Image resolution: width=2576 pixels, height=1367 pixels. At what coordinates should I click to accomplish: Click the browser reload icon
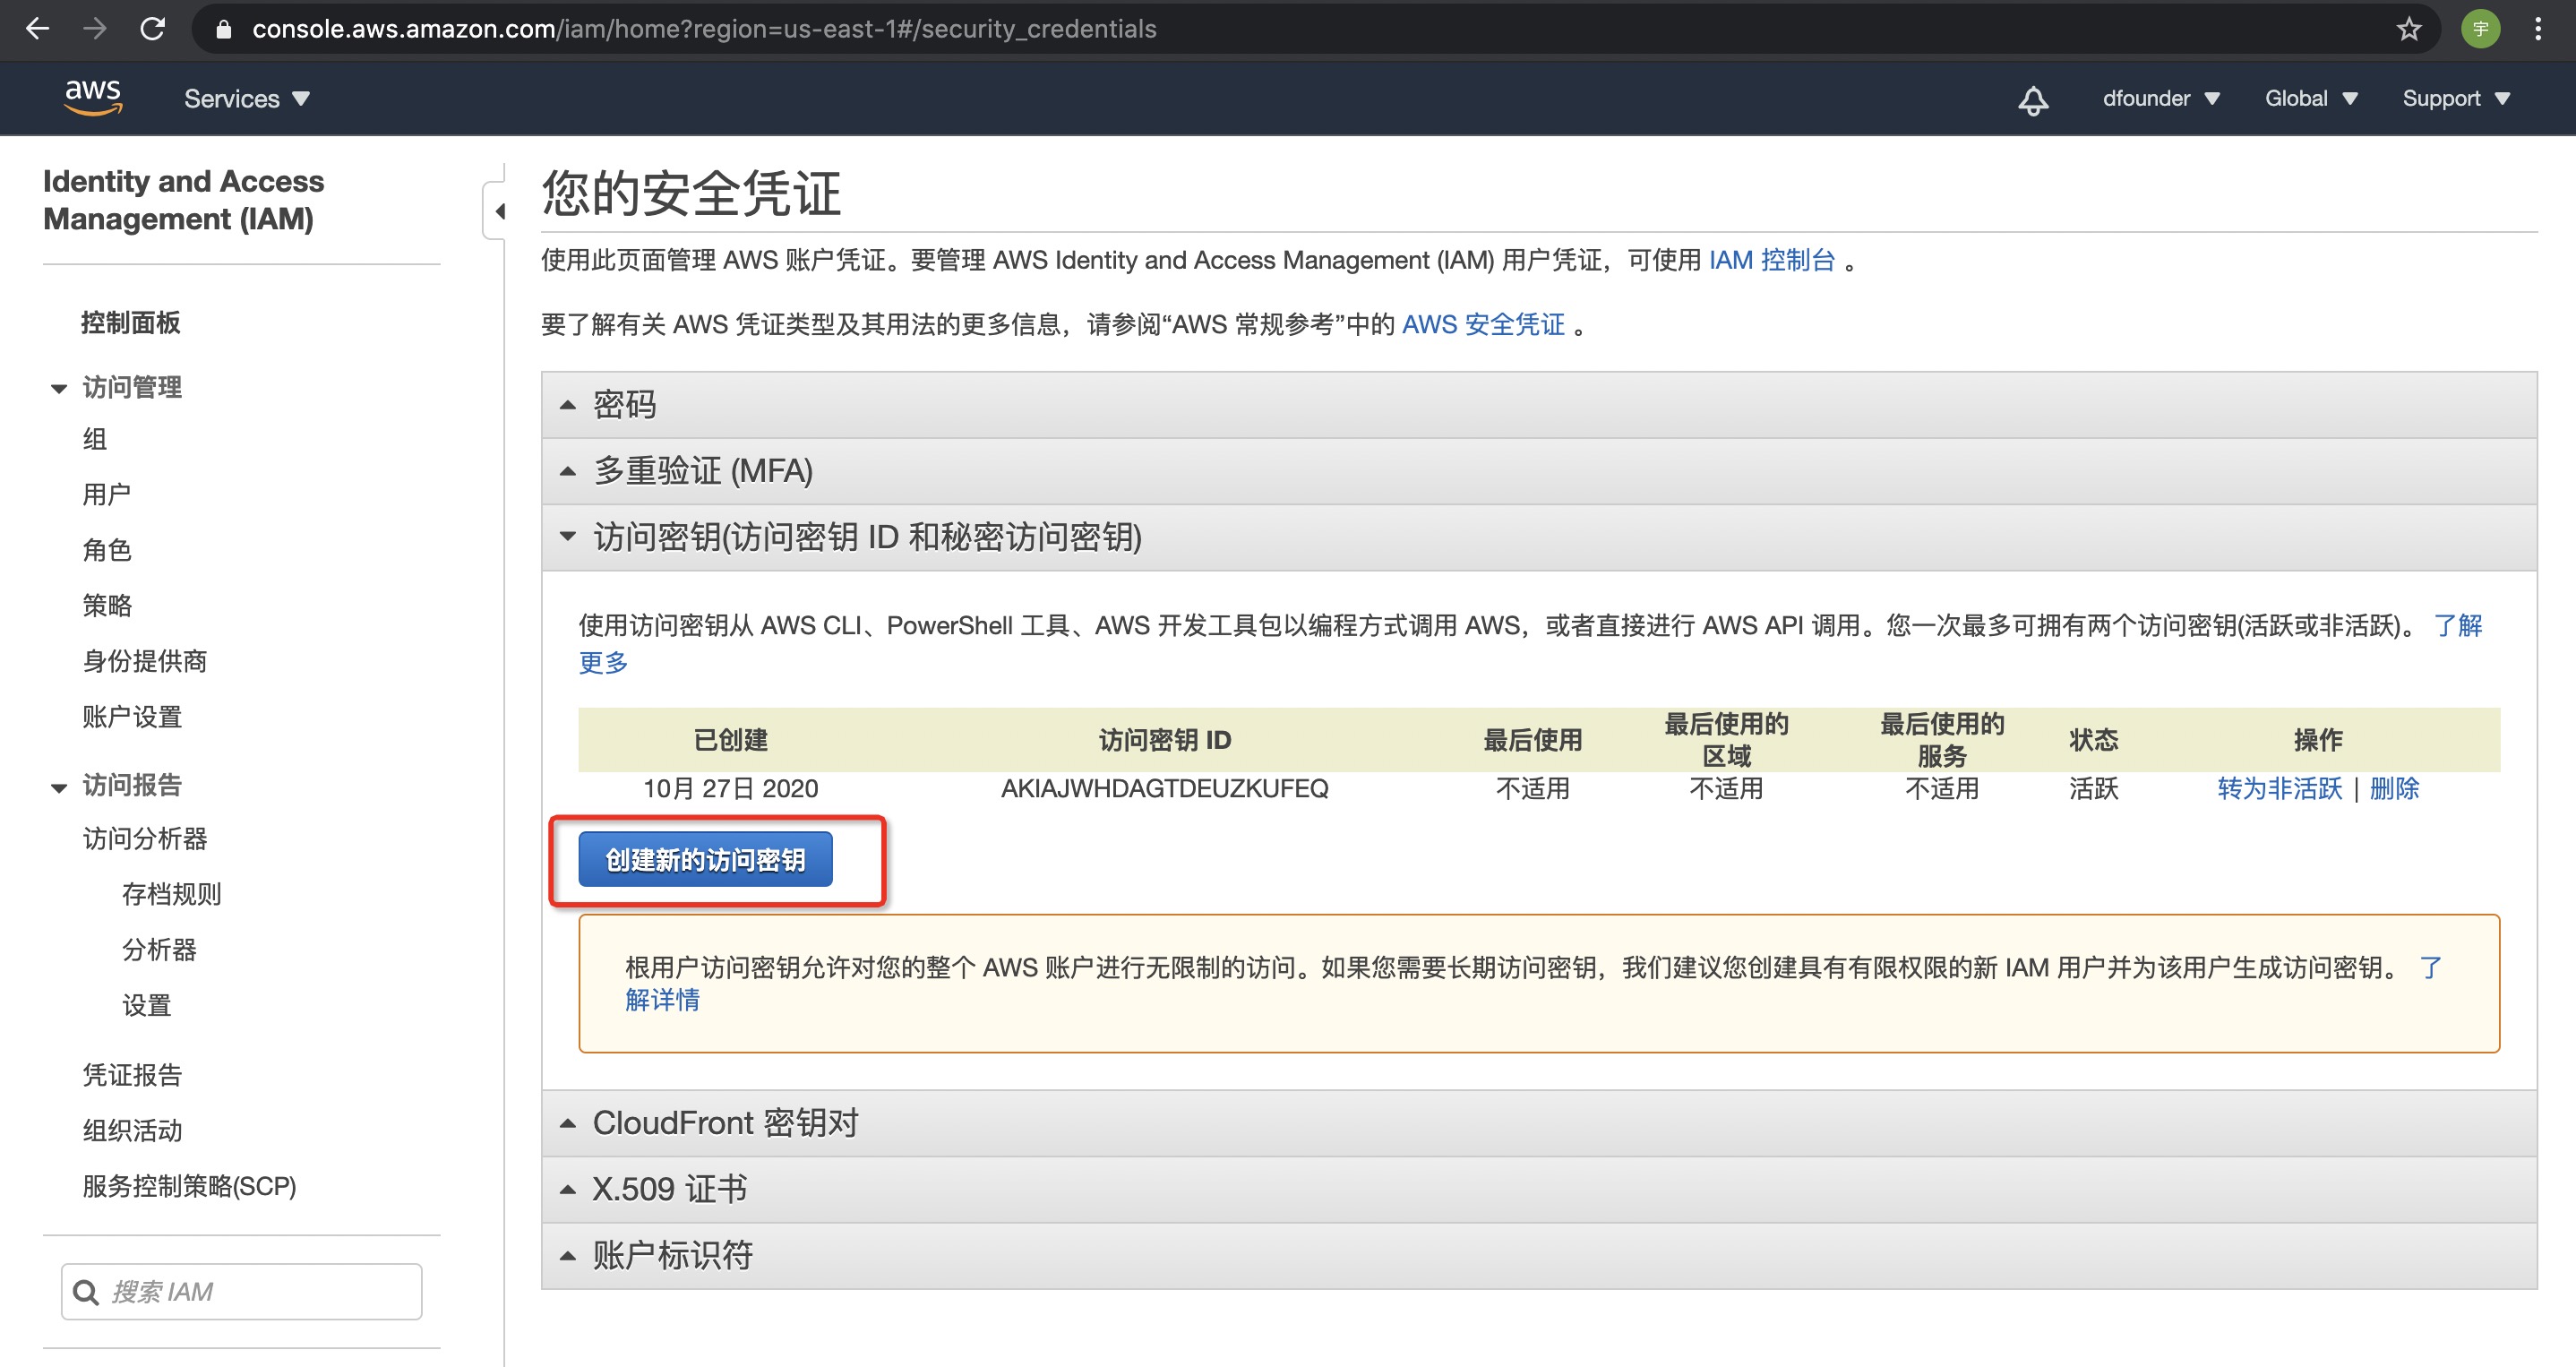(153, 29)
